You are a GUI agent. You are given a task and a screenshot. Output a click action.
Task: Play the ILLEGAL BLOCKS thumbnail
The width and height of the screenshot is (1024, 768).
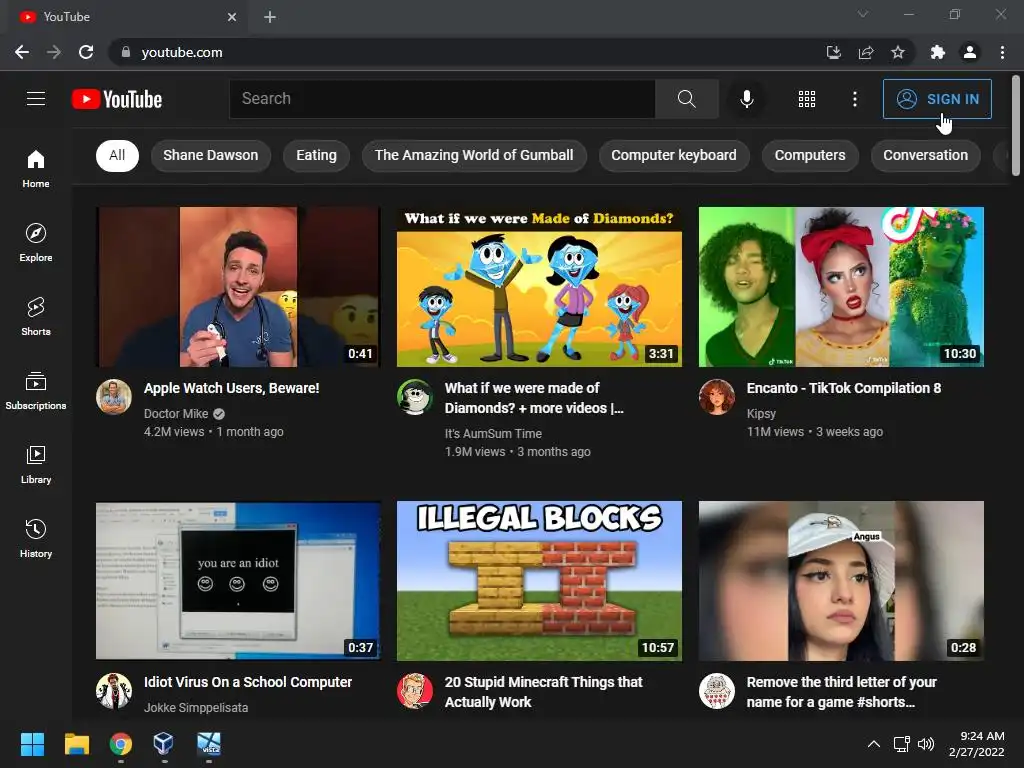pos(539,581)
